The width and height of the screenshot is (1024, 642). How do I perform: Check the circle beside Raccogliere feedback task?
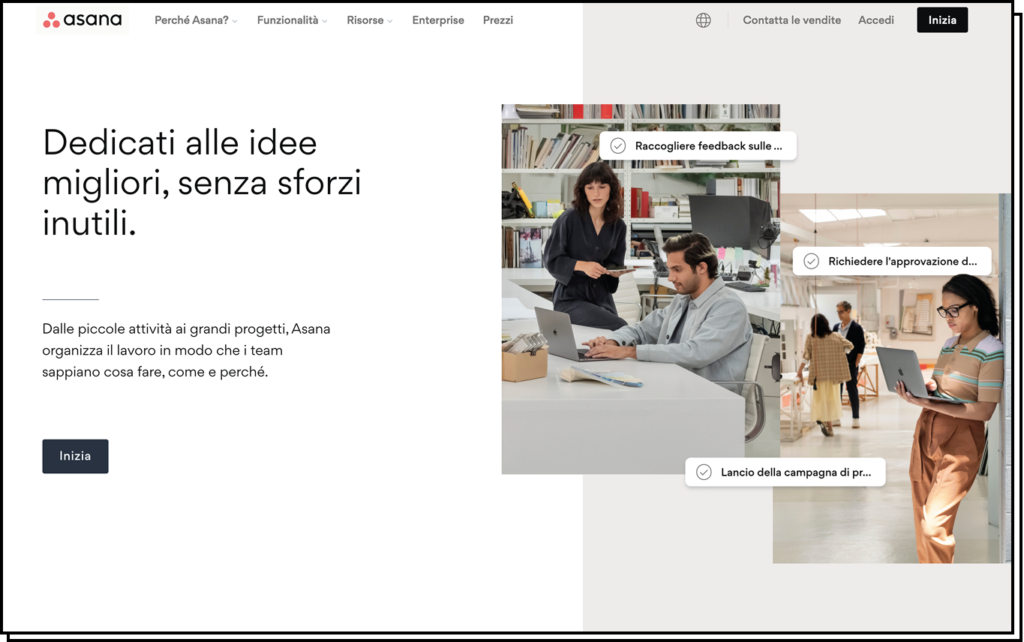pos(618,146)
